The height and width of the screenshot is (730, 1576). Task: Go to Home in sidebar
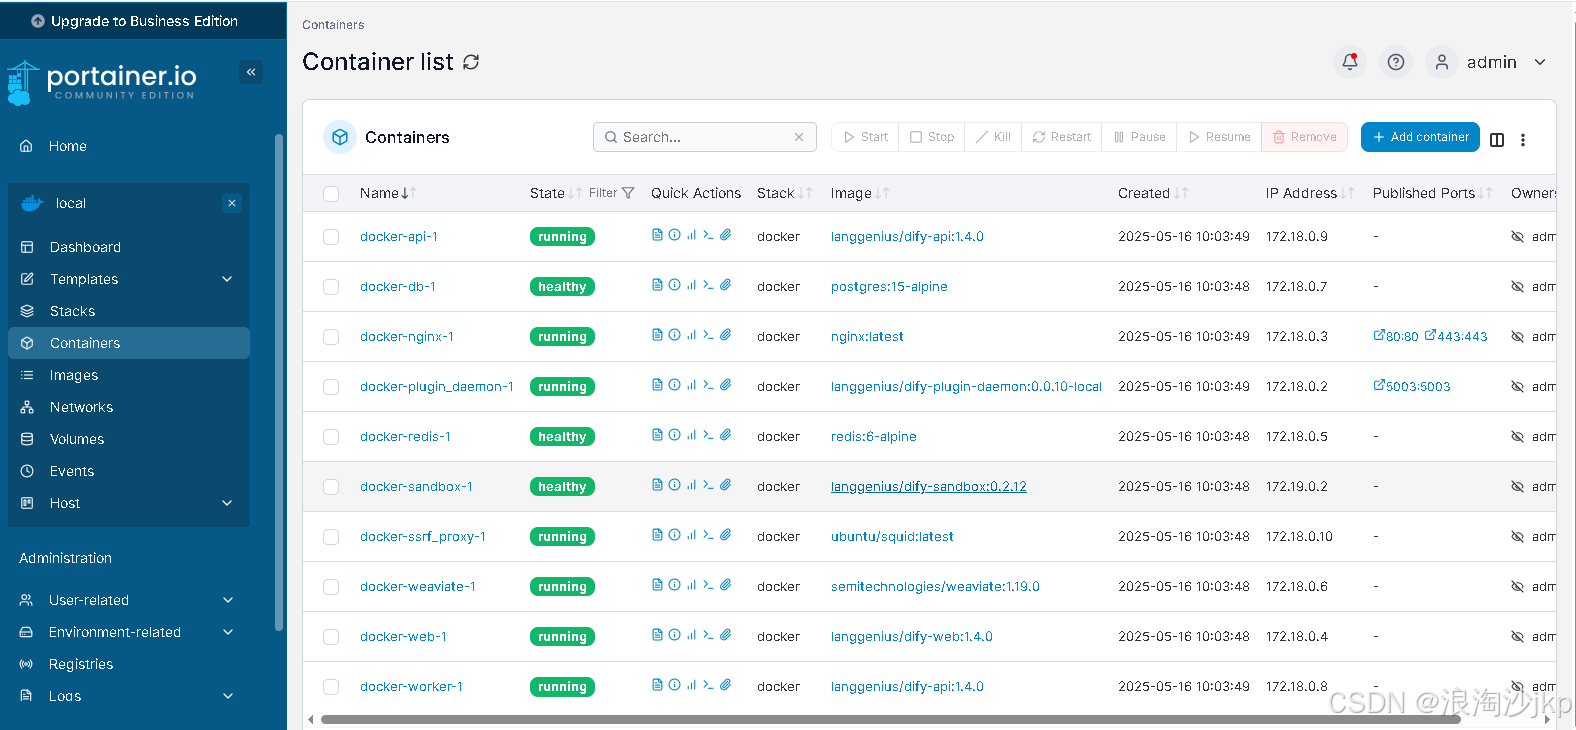point(67,146)
